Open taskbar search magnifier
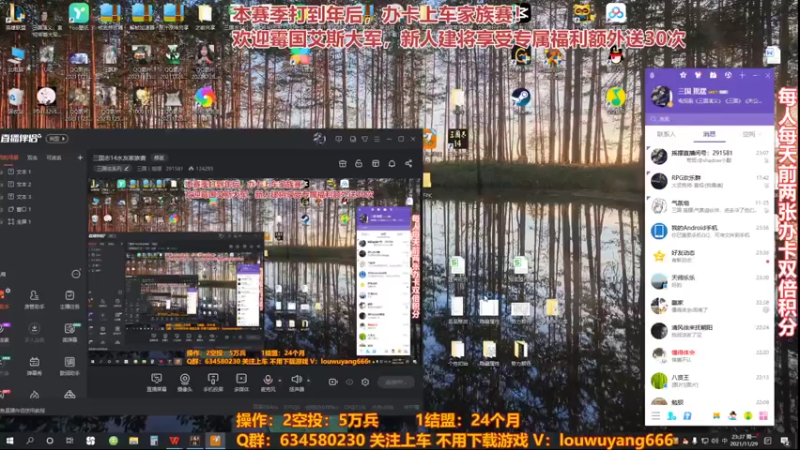800x450 pixels. click(x=30, y=440)
